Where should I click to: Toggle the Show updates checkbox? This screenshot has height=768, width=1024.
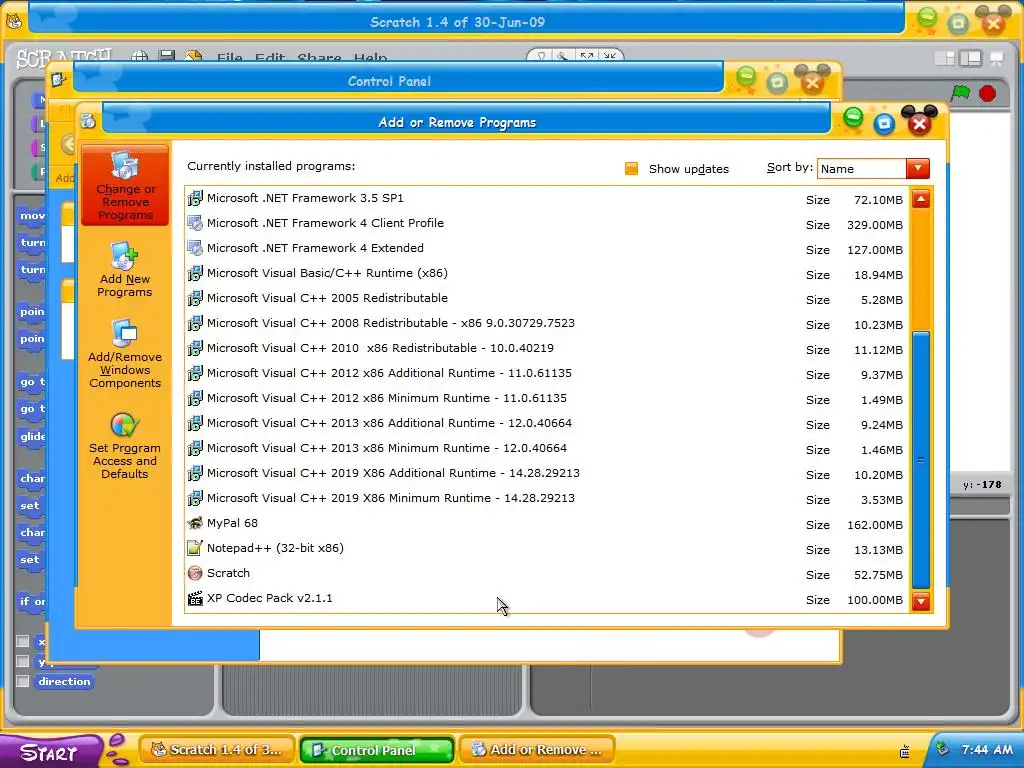tap(632, 169)
